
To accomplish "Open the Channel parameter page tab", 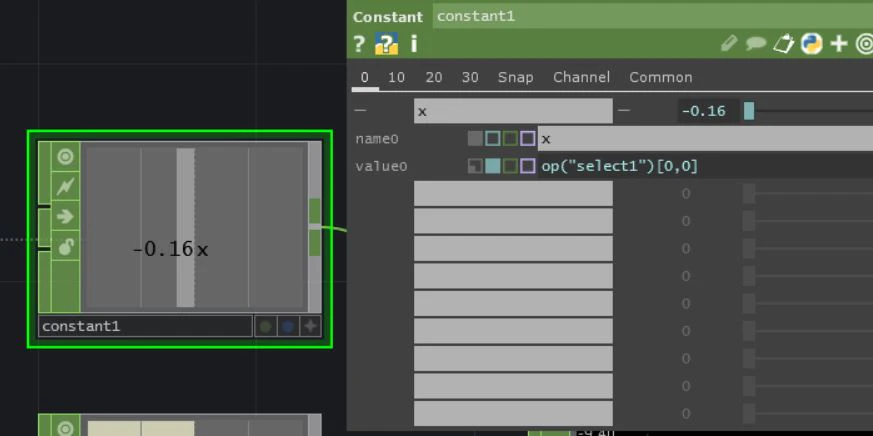I will coord(581,77).
